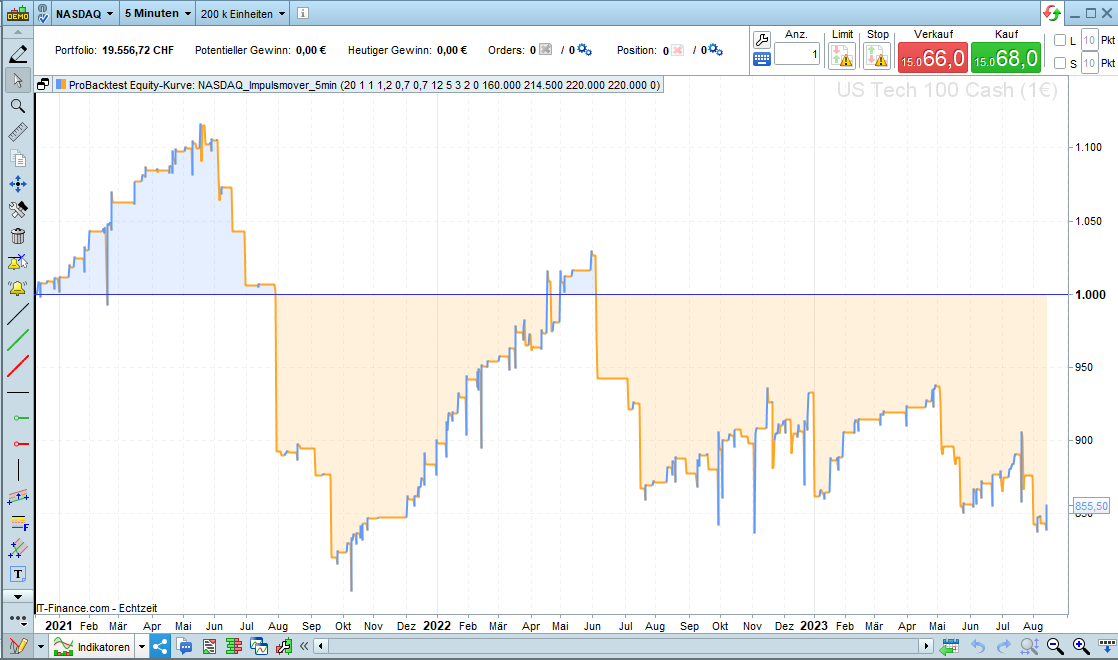Click the multiple charts window icon
The height and width of the screenshot is (660, 1118).
click(259, 646)
